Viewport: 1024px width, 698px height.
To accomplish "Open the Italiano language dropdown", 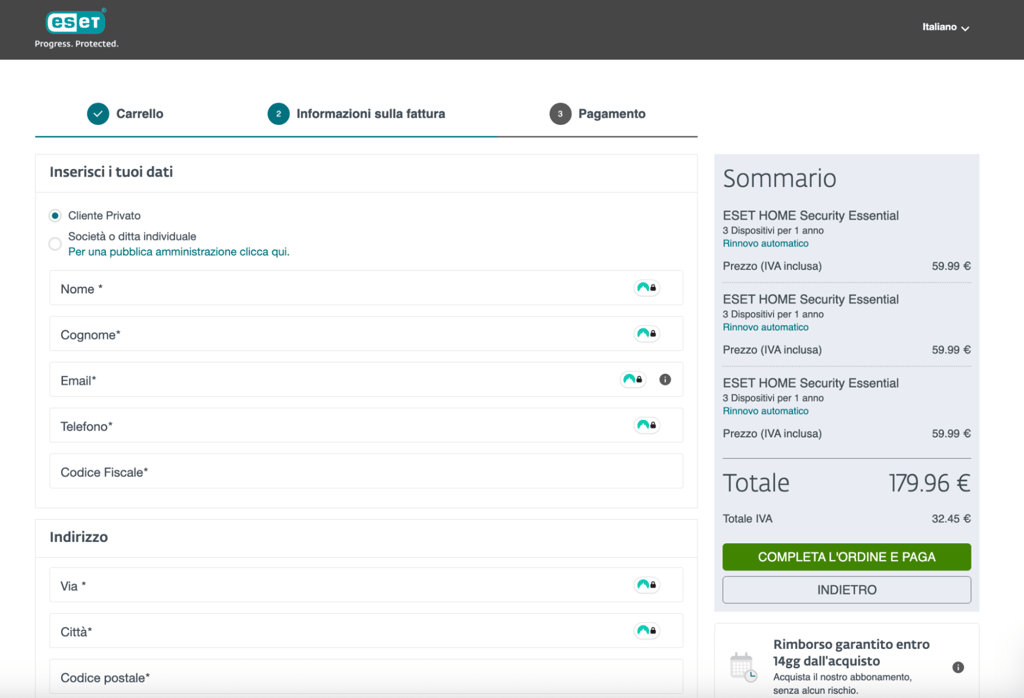I will click(x=945, y=27).
